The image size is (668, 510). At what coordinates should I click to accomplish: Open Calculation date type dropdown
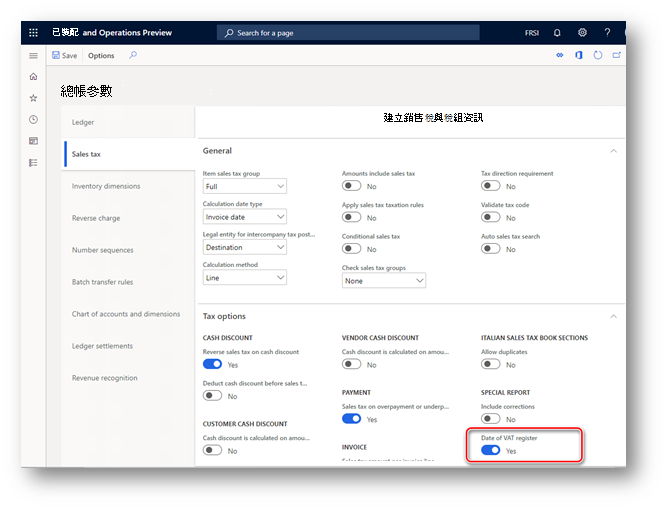[x=245, y=217]
